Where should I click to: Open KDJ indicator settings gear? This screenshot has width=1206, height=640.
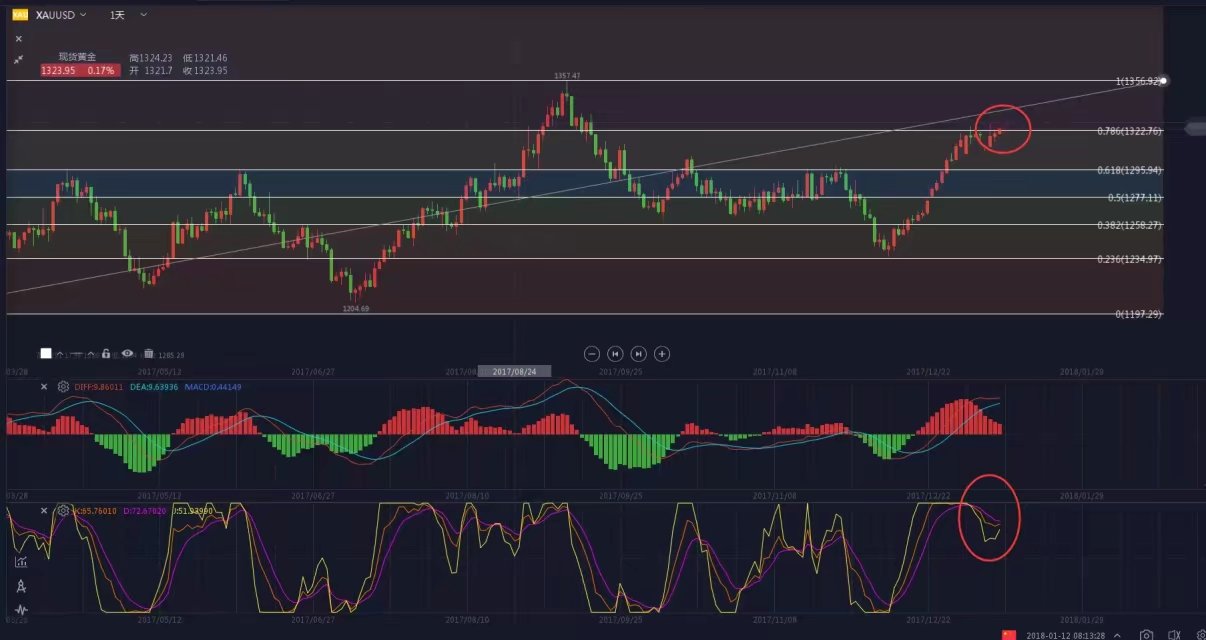click(x=64, y=510)
